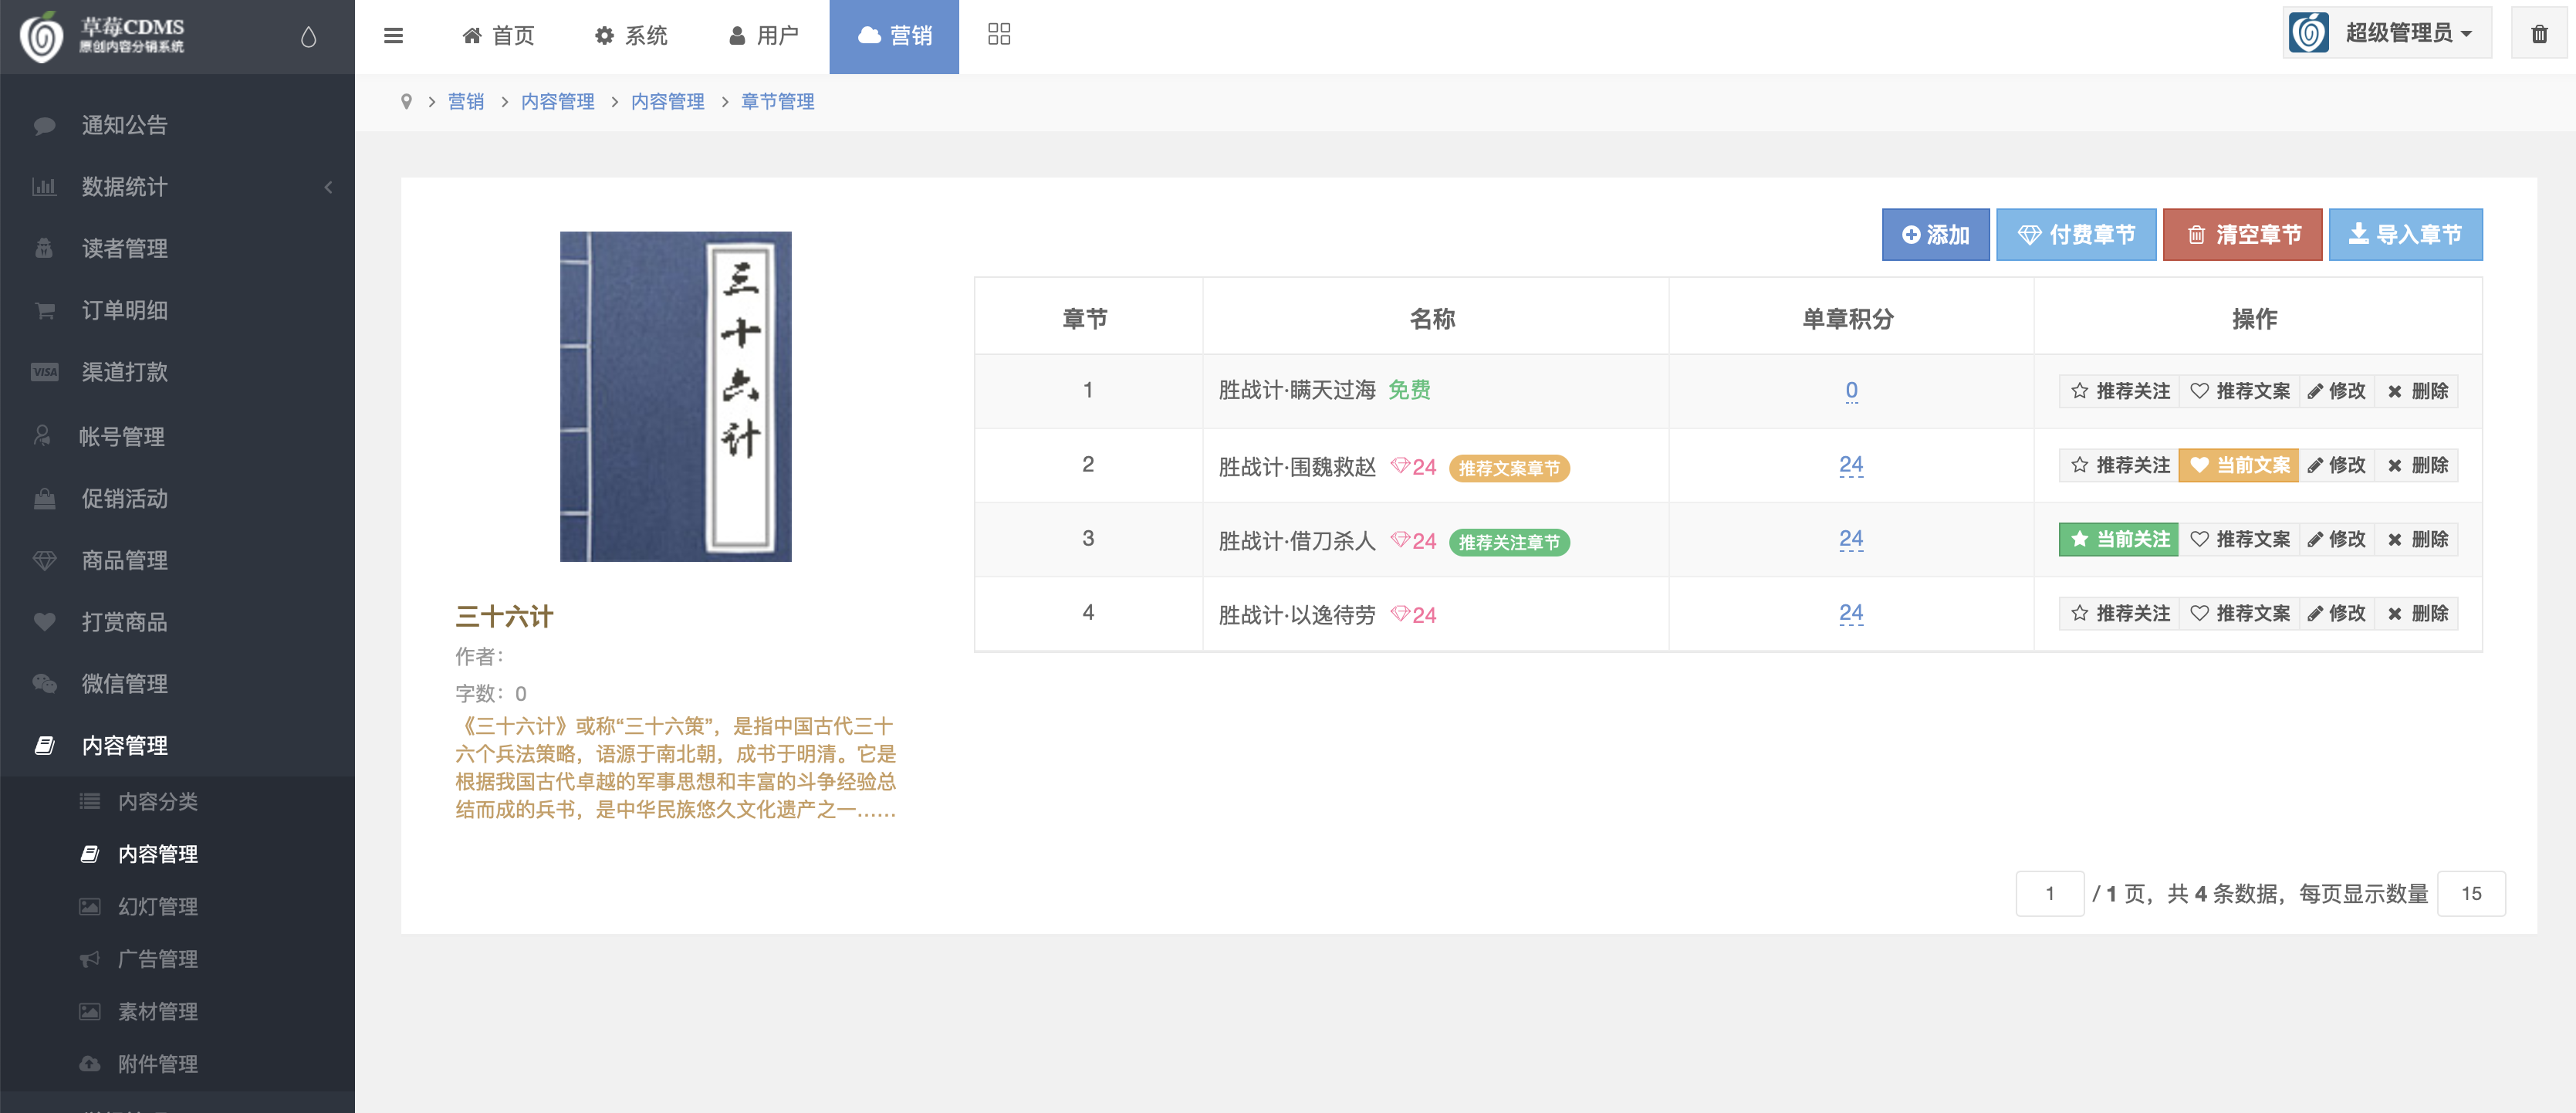Open 读者管理 in sidebar
Viewport: 2576px width, 1113px height.
[177, 248]
